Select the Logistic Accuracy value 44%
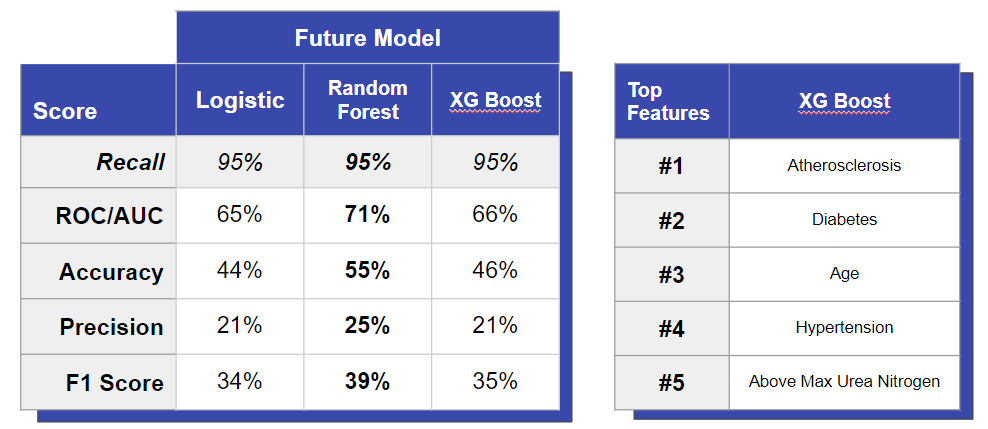988x429 pixels. point(240,270)
